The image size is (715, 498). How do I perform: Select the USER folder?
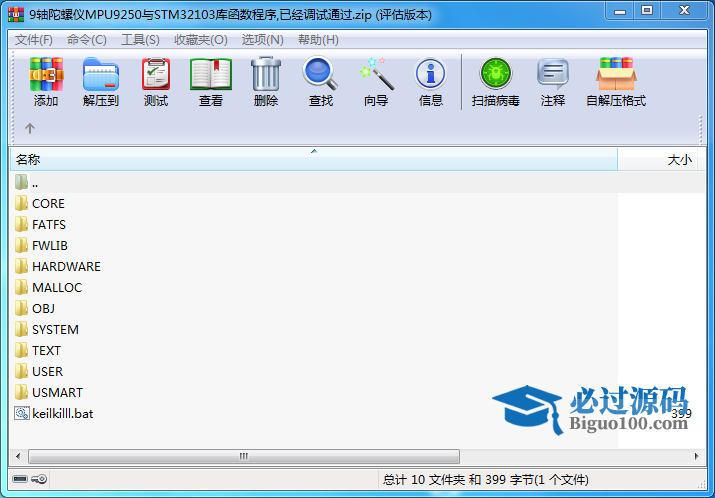point(39,371)
